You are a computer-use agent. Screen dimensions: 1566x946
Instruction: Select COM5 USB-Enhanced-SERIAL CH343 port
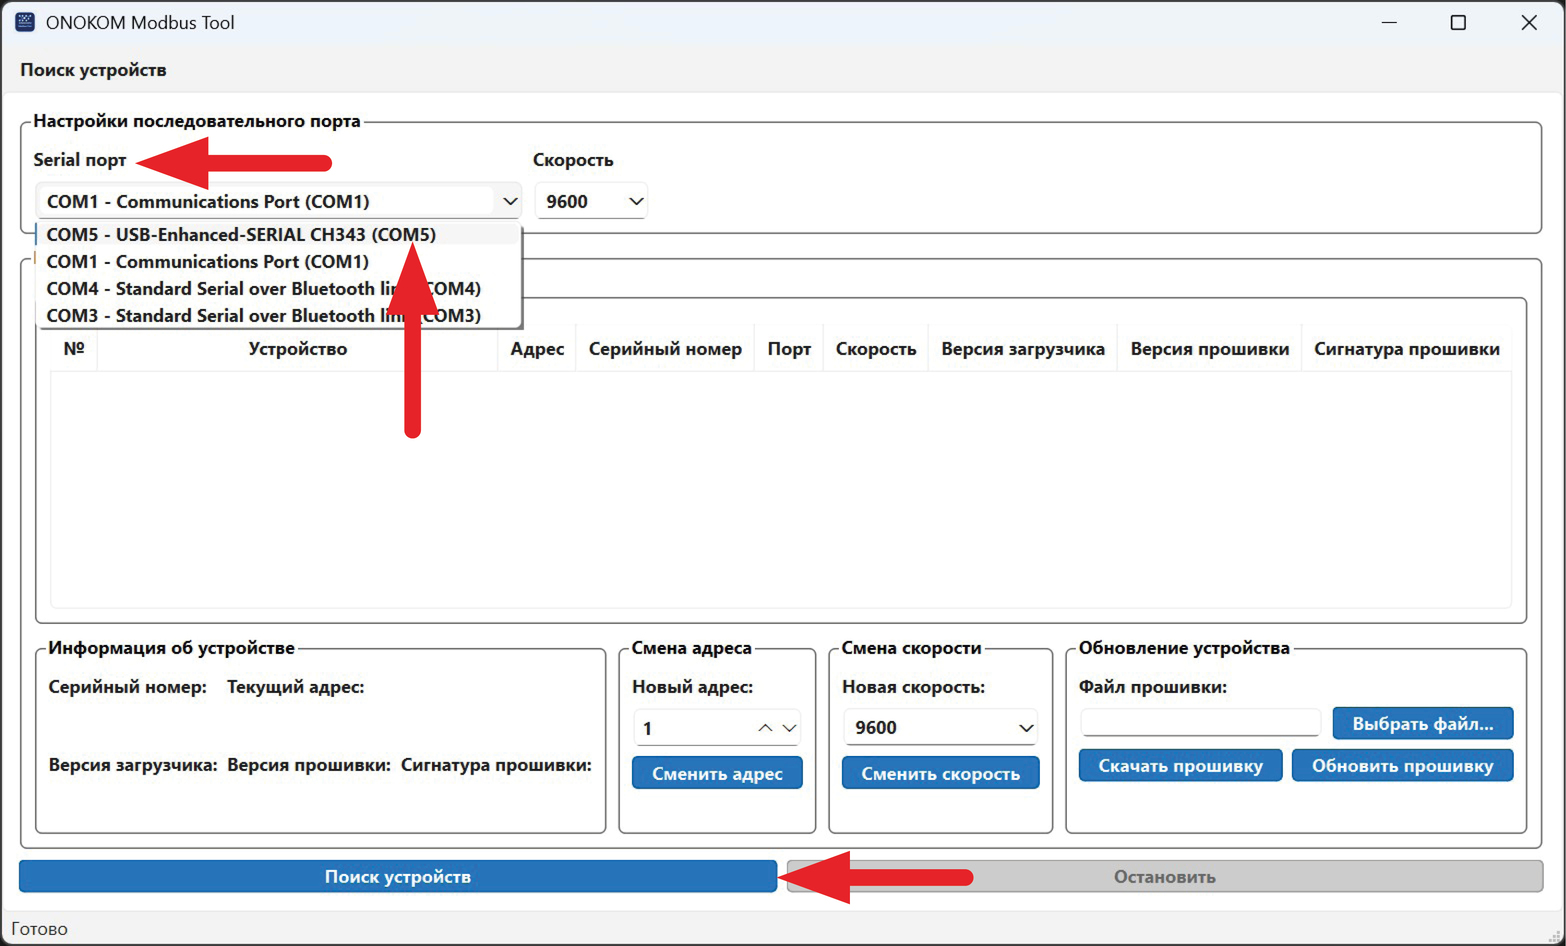tap(241, 235)
